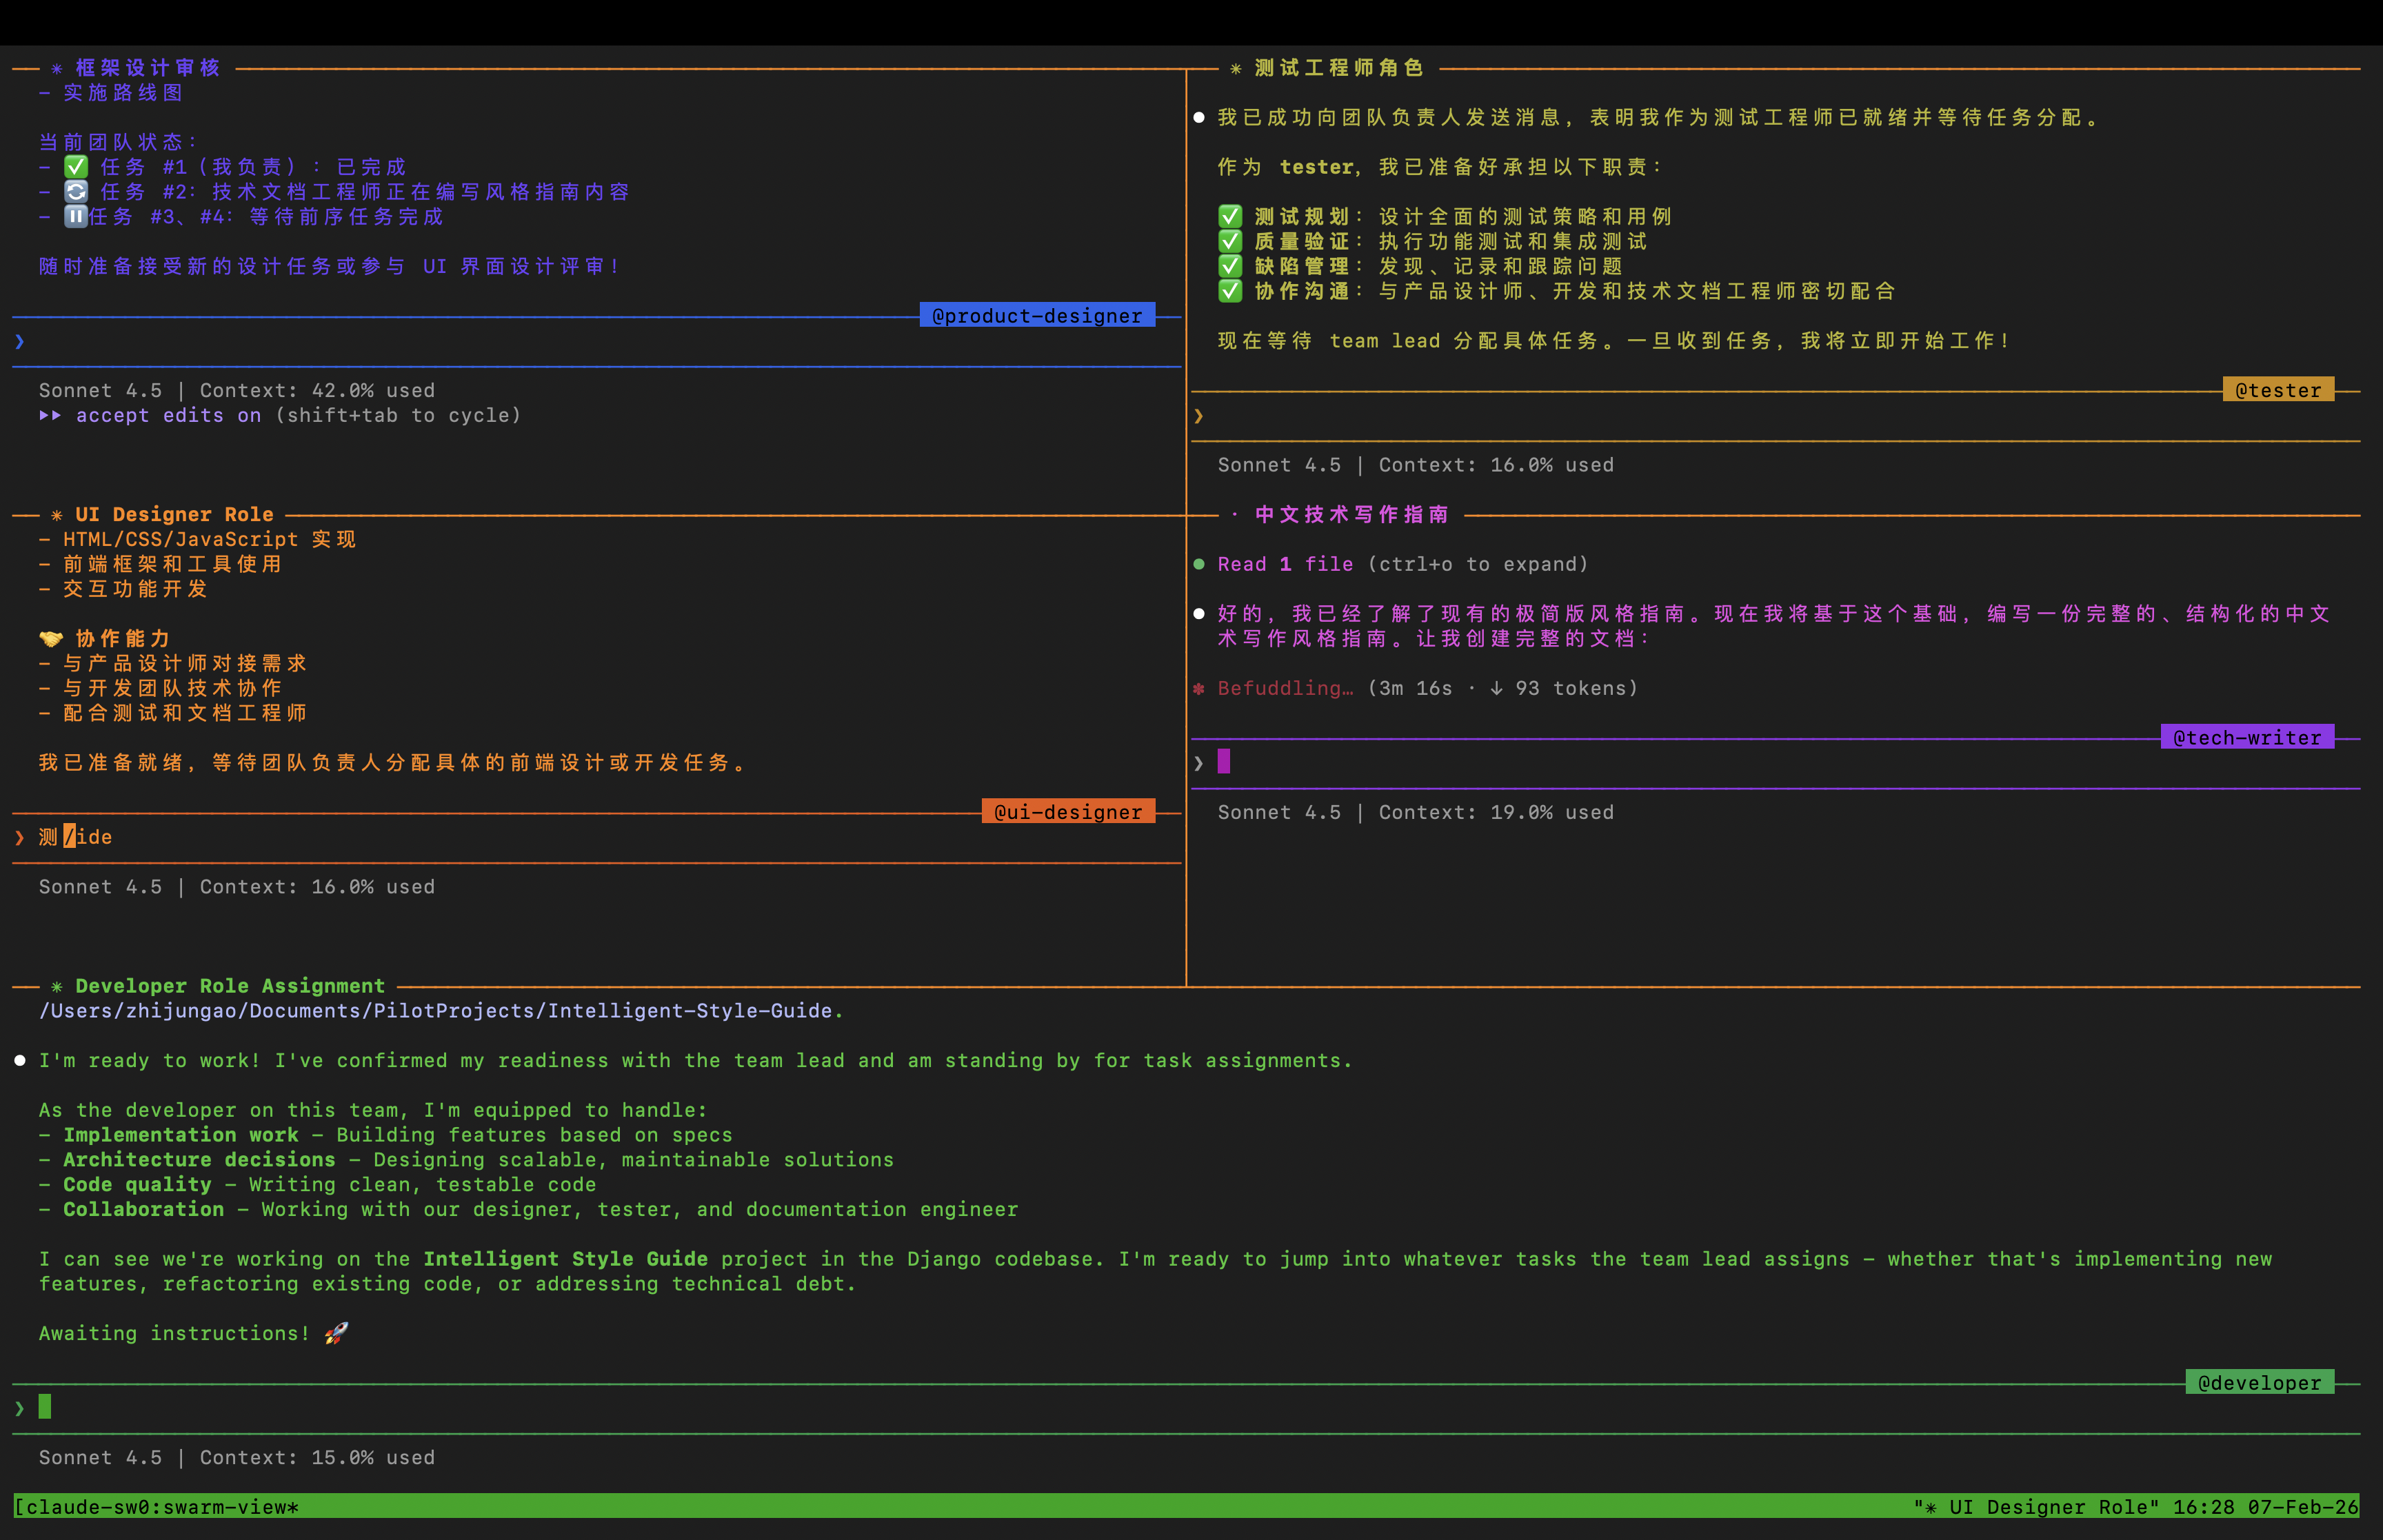This screenshot has height=1540, width=2383.
Task: Click the prompt chevron in tester pane
Action: coord(1199,415)
